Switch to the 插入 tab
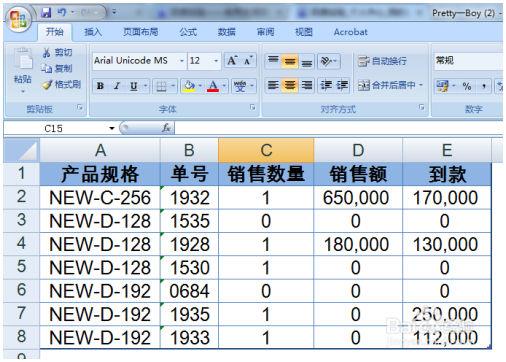Viewport: 506px width, 362px height. click(x=93, y=32)
